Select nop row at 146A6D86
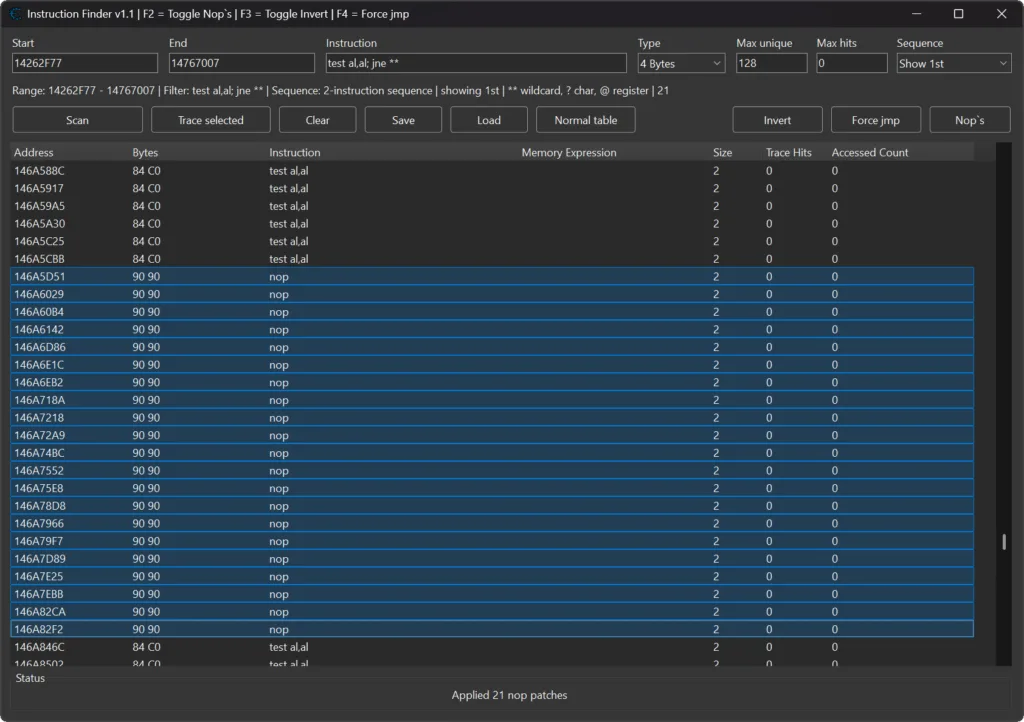1024x722 pixels. [x=492, y=347]
